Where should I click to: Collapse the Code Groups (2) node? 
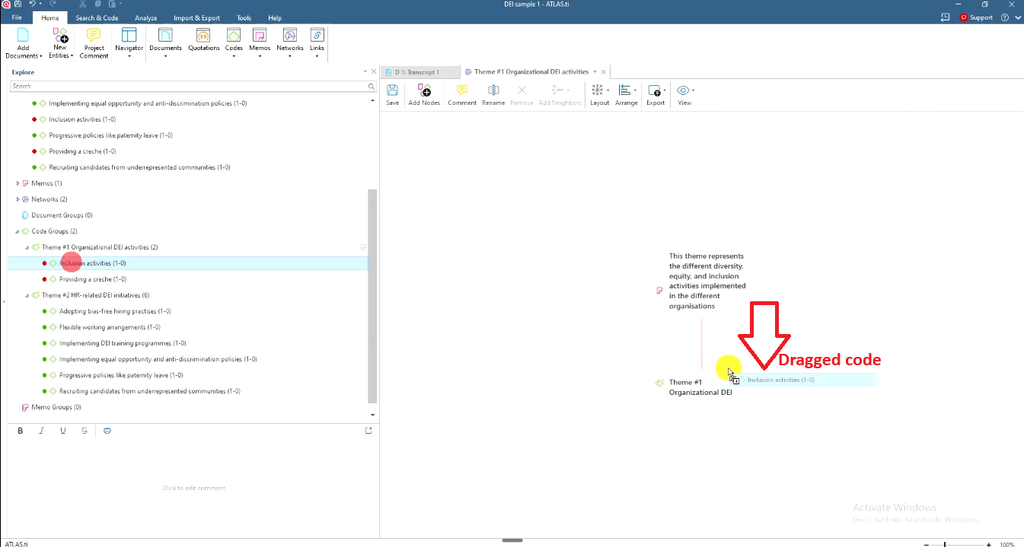tap(18, 231)
